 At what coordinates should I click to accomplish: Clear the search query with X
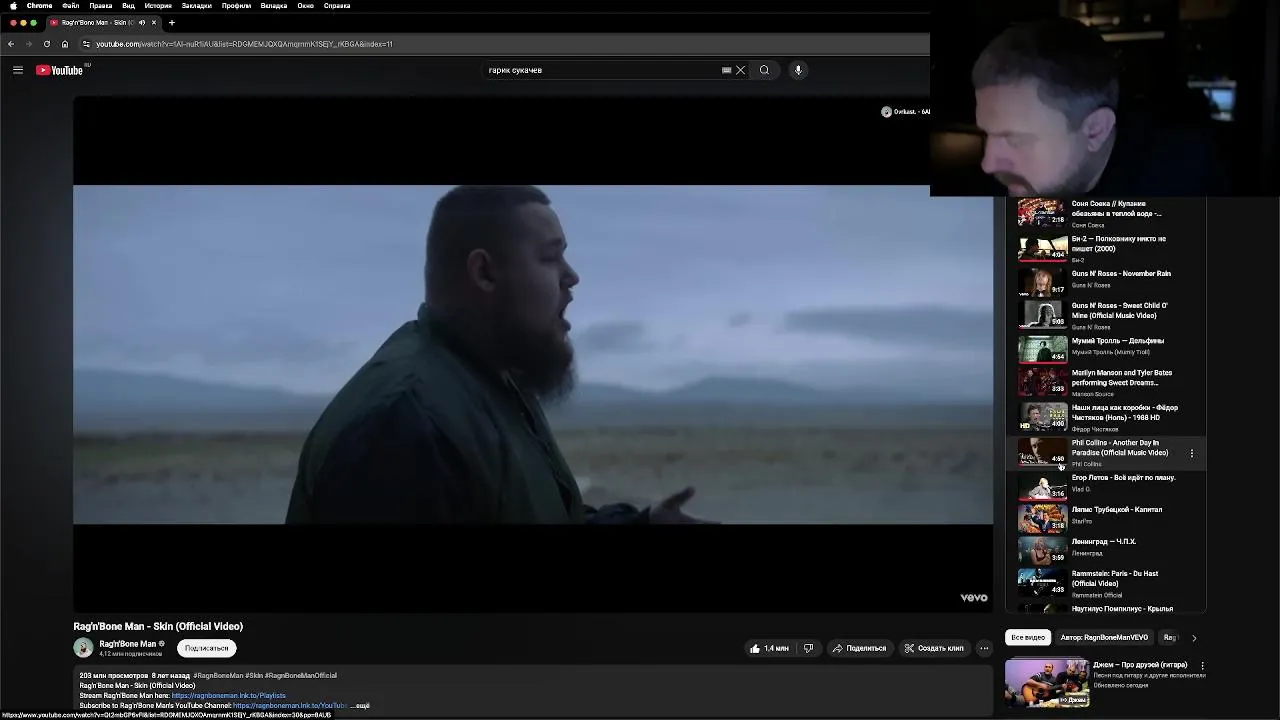[x=740, y=70]
